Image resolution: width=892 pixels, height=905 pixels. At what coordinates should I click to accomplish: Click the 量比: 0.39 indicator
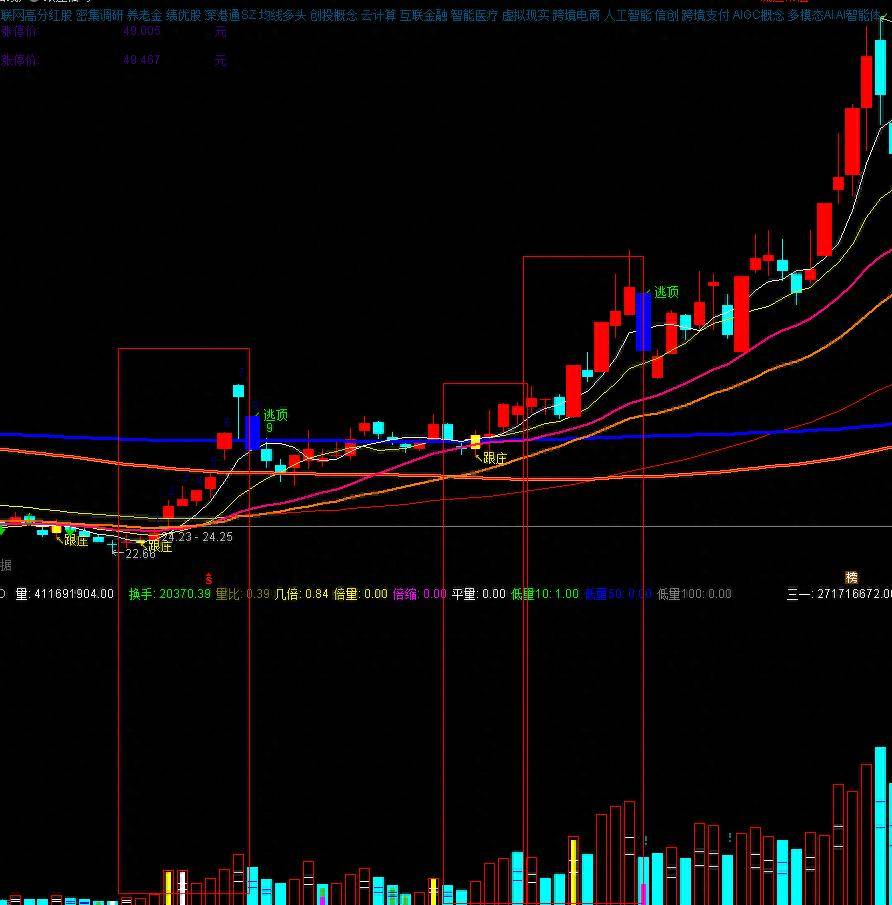pyautogui.click(x=242, y=594)
